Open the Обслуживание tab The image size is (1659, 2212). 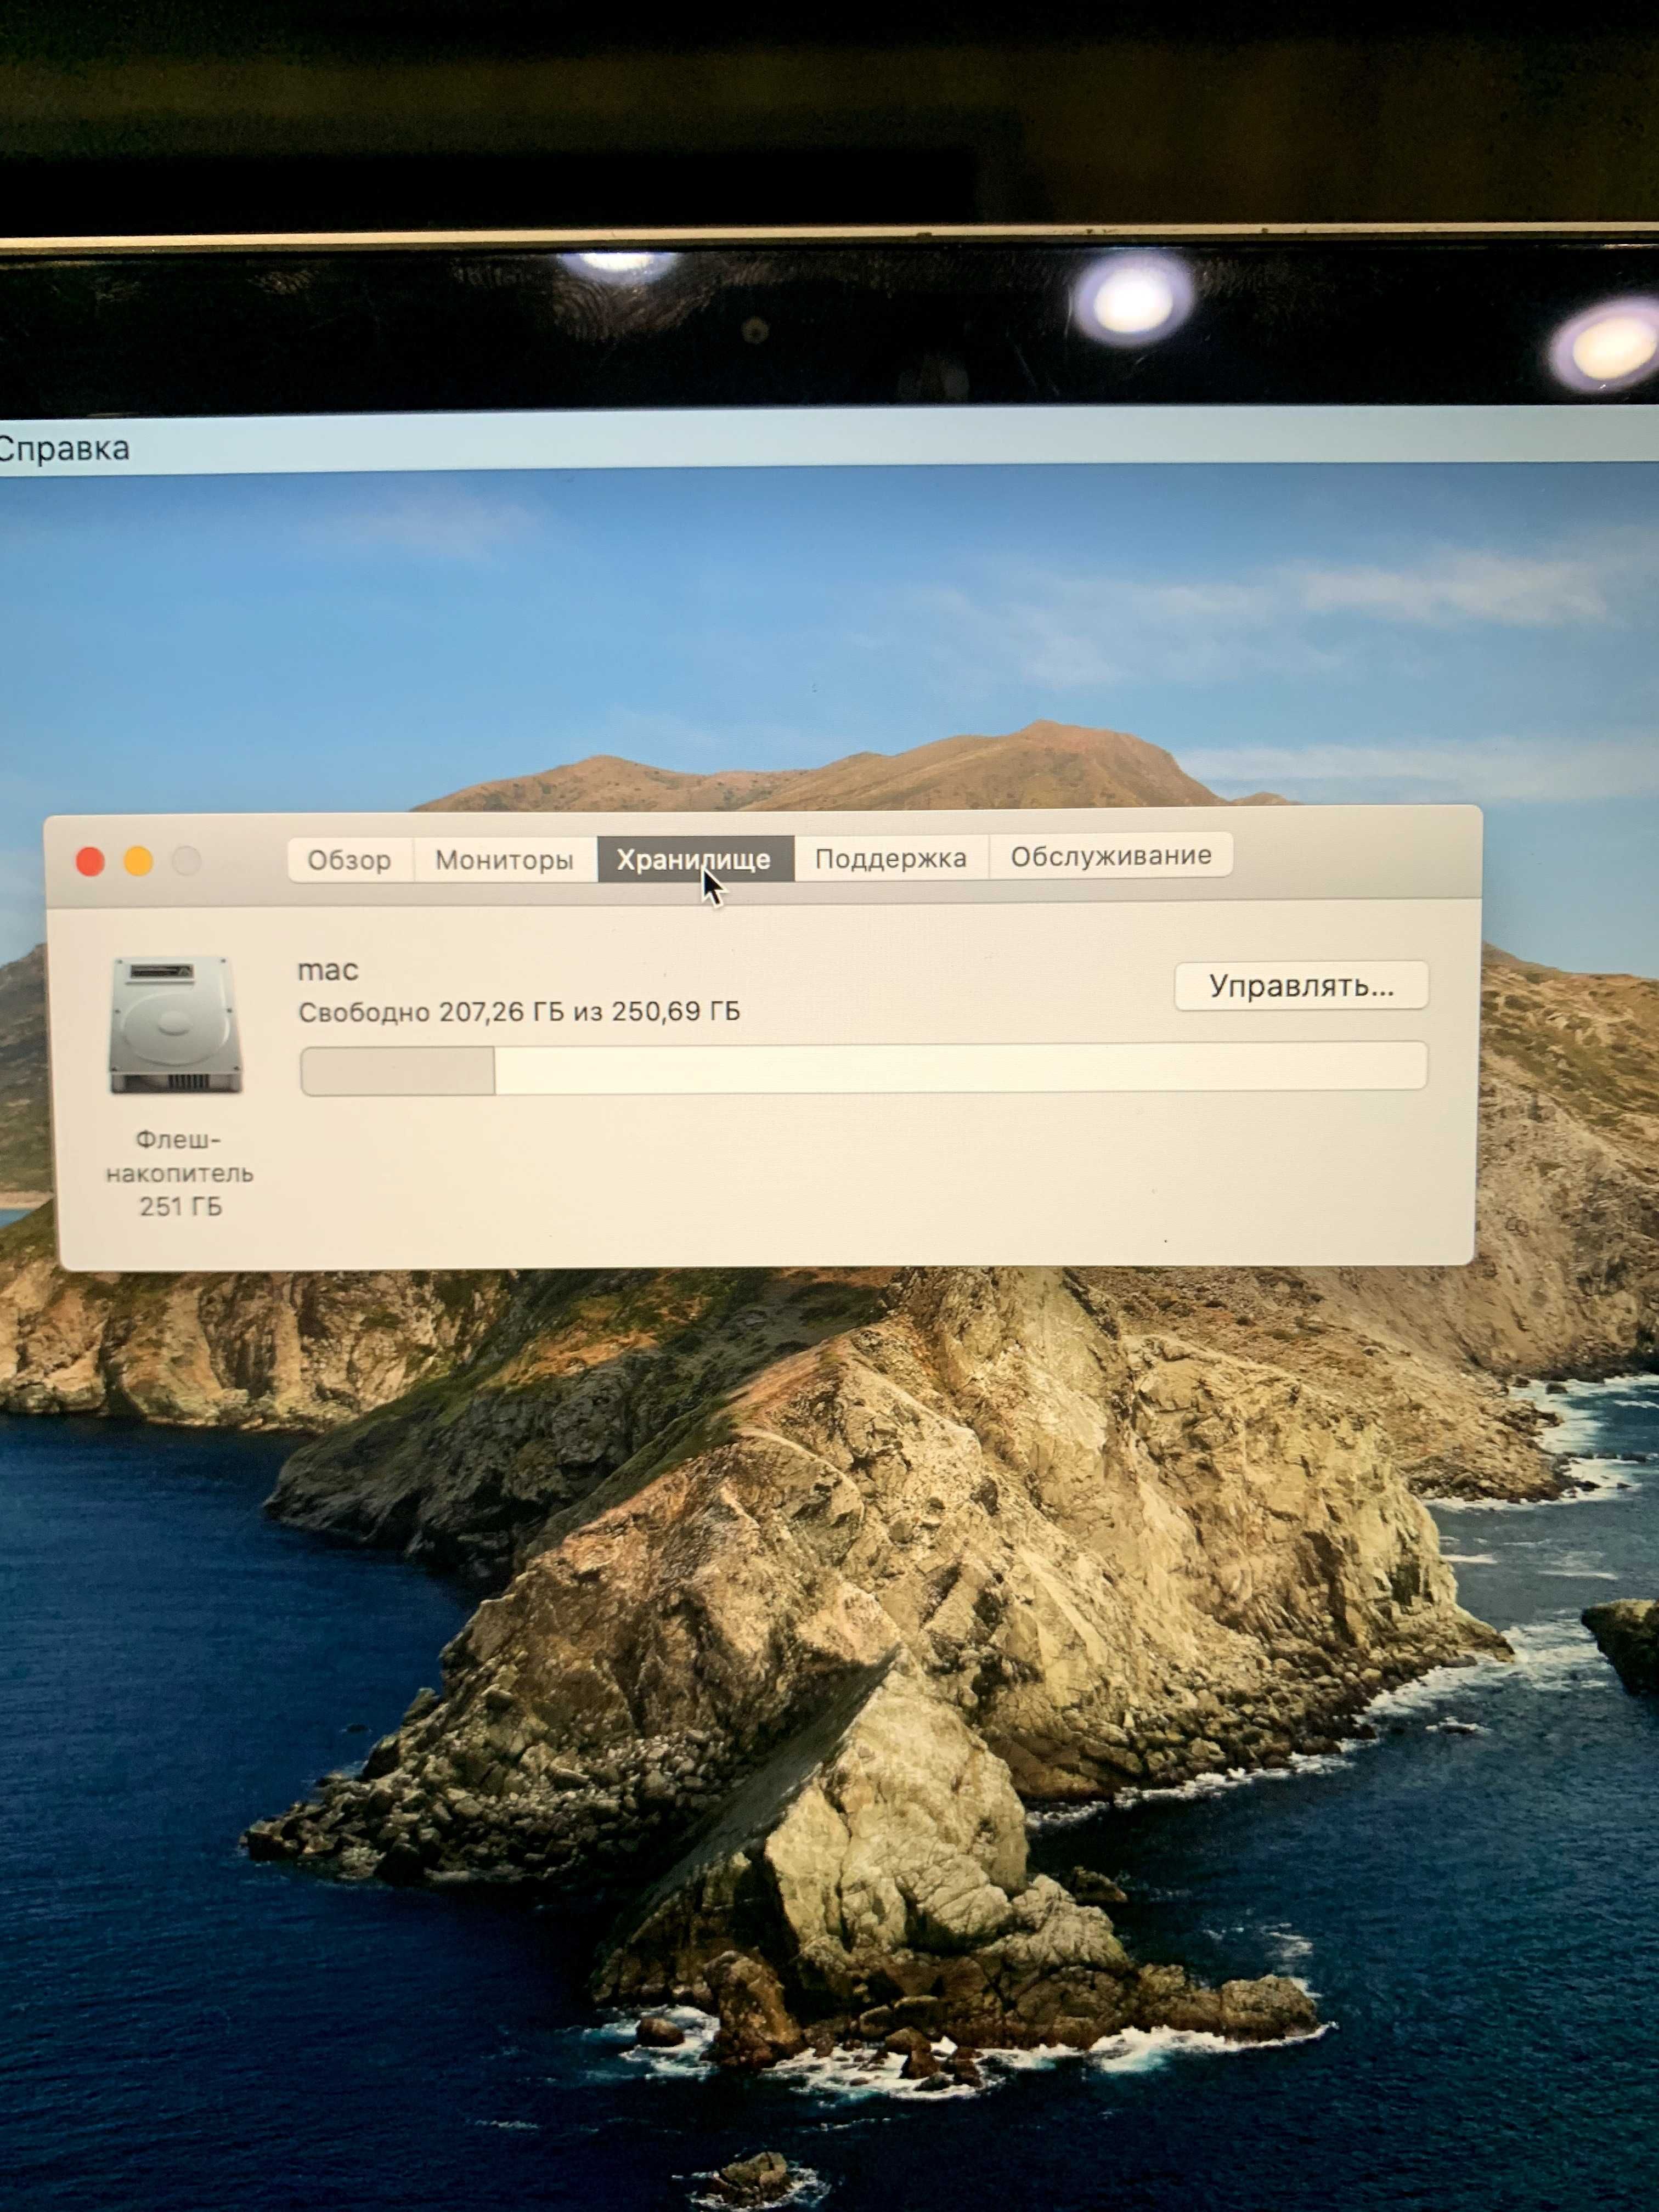[x=1111, y=856]
